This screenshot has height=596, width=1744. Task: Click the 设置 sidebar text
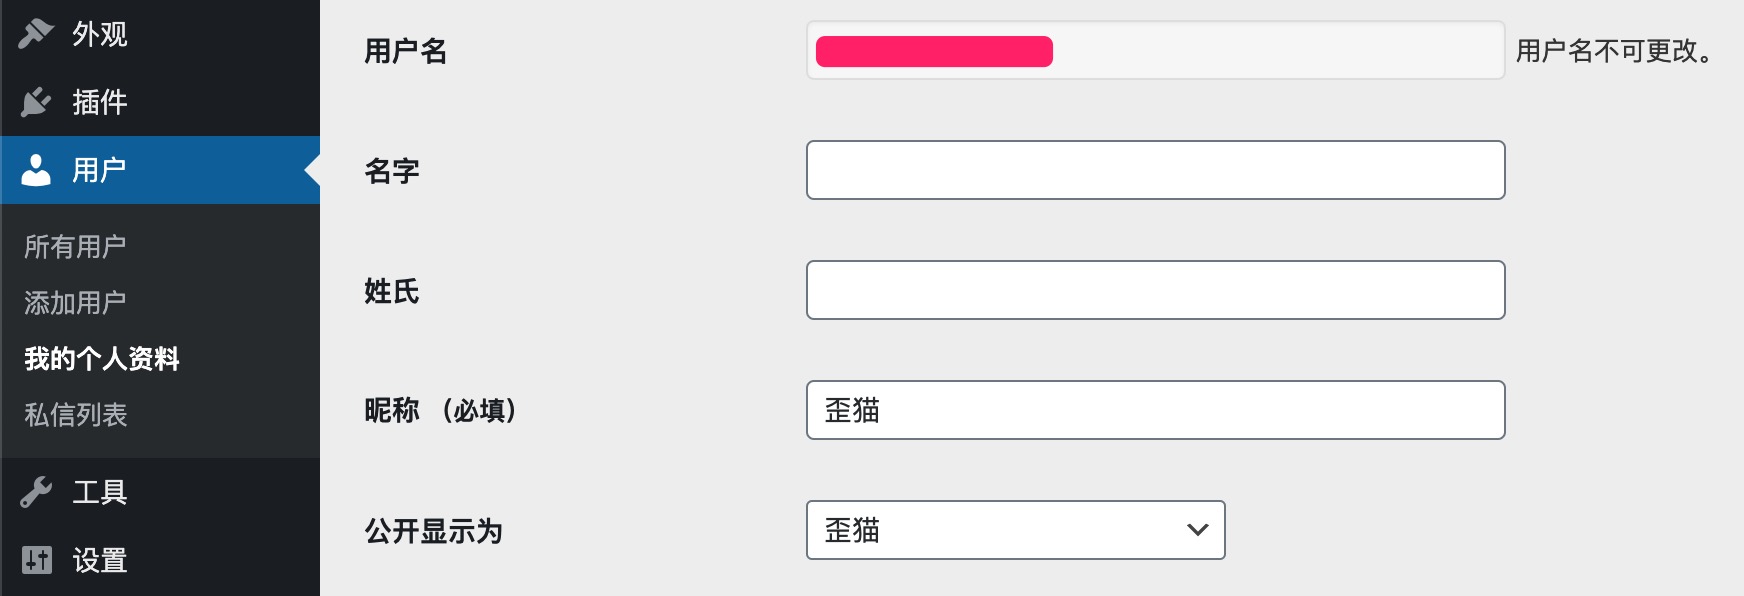(100, 562)
